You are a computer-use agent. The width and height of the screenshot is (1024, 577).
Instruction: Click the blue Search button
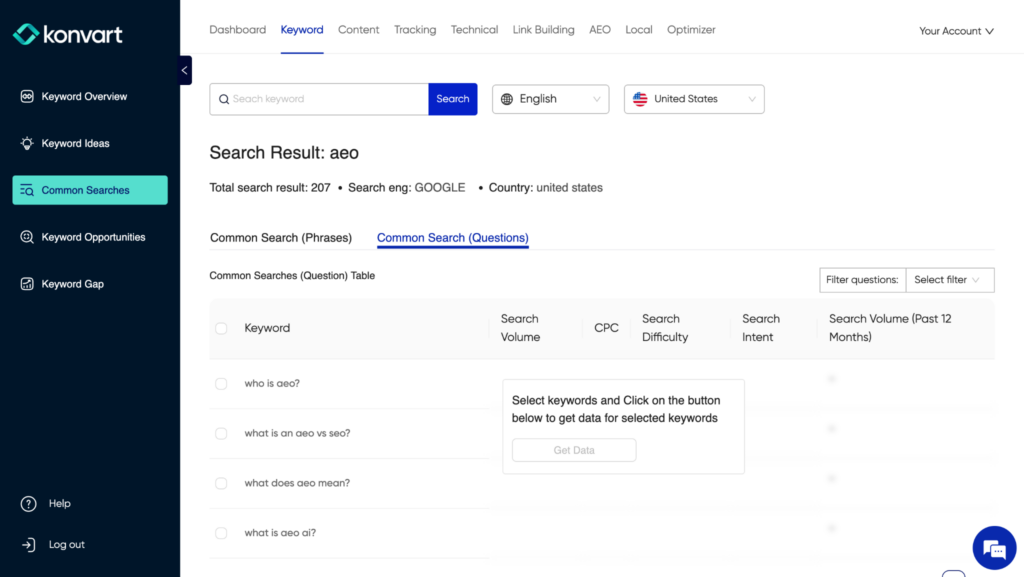[453, 99]
